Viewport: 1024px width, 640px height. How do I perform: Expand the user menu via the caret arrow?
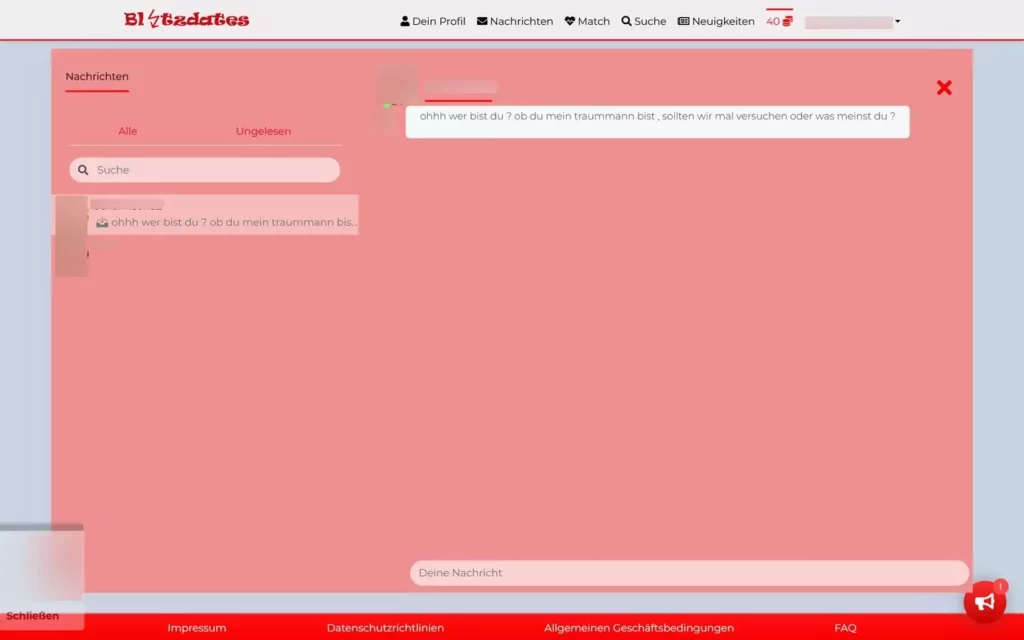897,21
